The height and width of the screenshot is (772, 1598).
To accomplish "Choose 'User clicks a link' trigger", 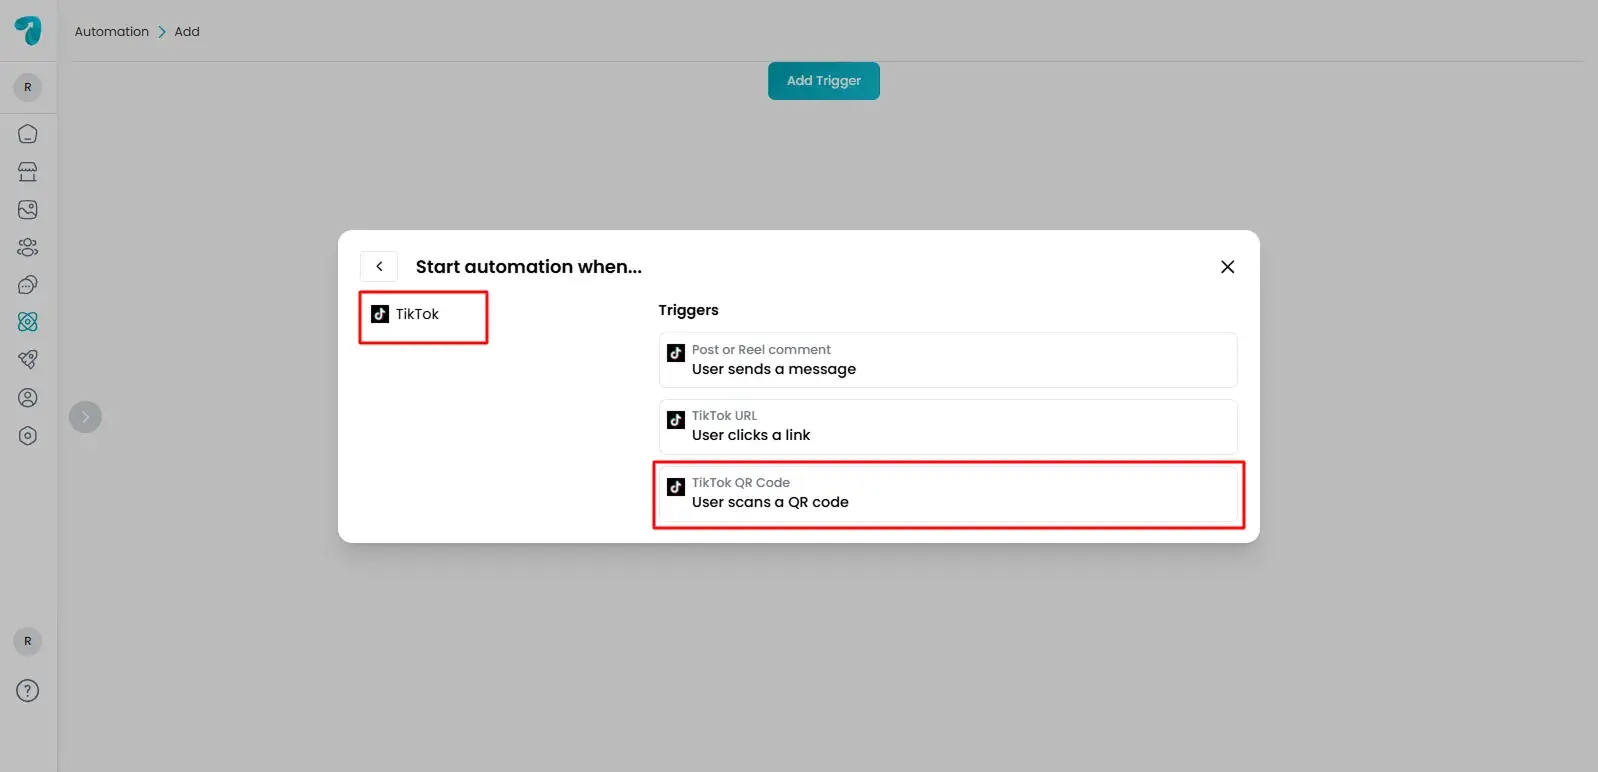I will coord(947,426).
